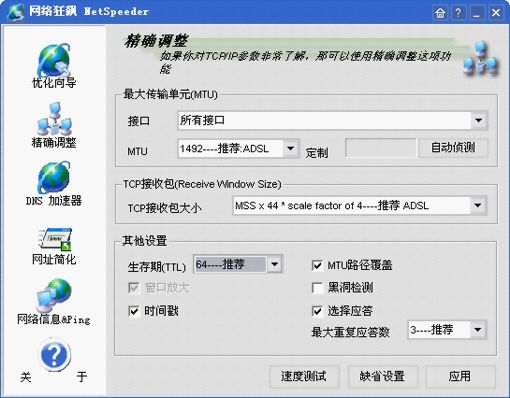
Task: Click the home icon in title bar
Action: pos(440,13)
